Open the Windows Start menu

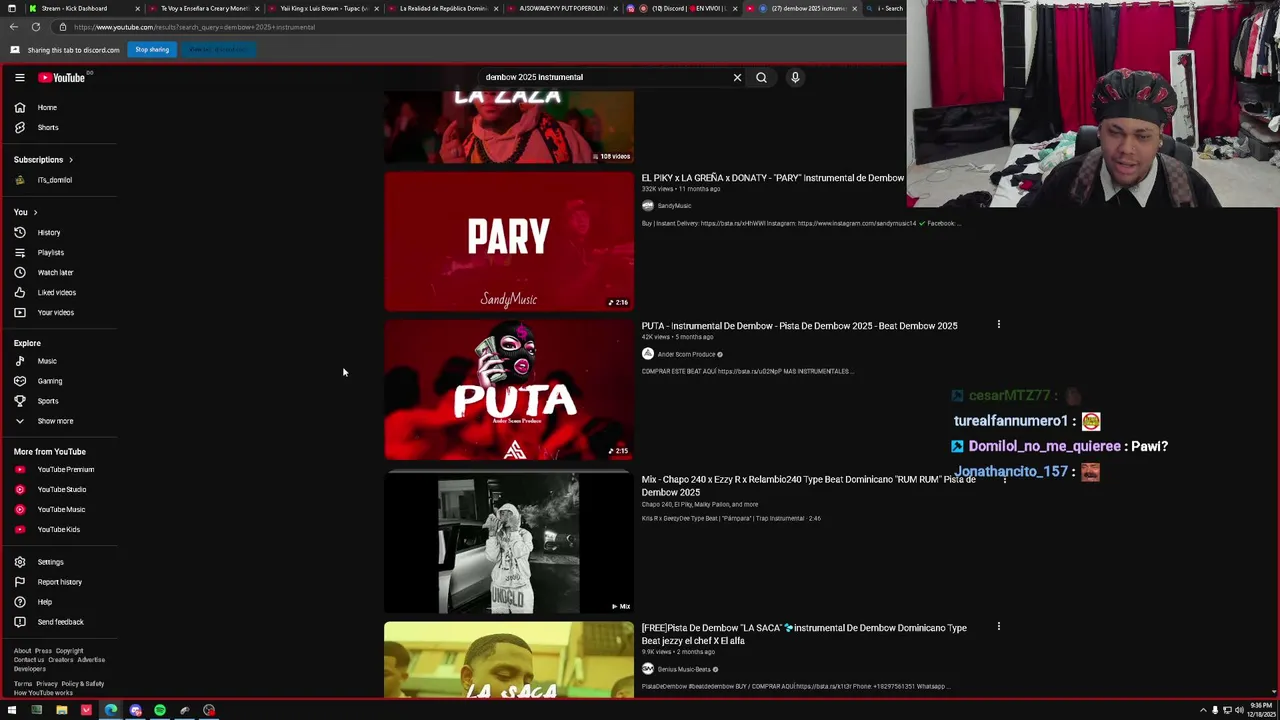point(12,710)
